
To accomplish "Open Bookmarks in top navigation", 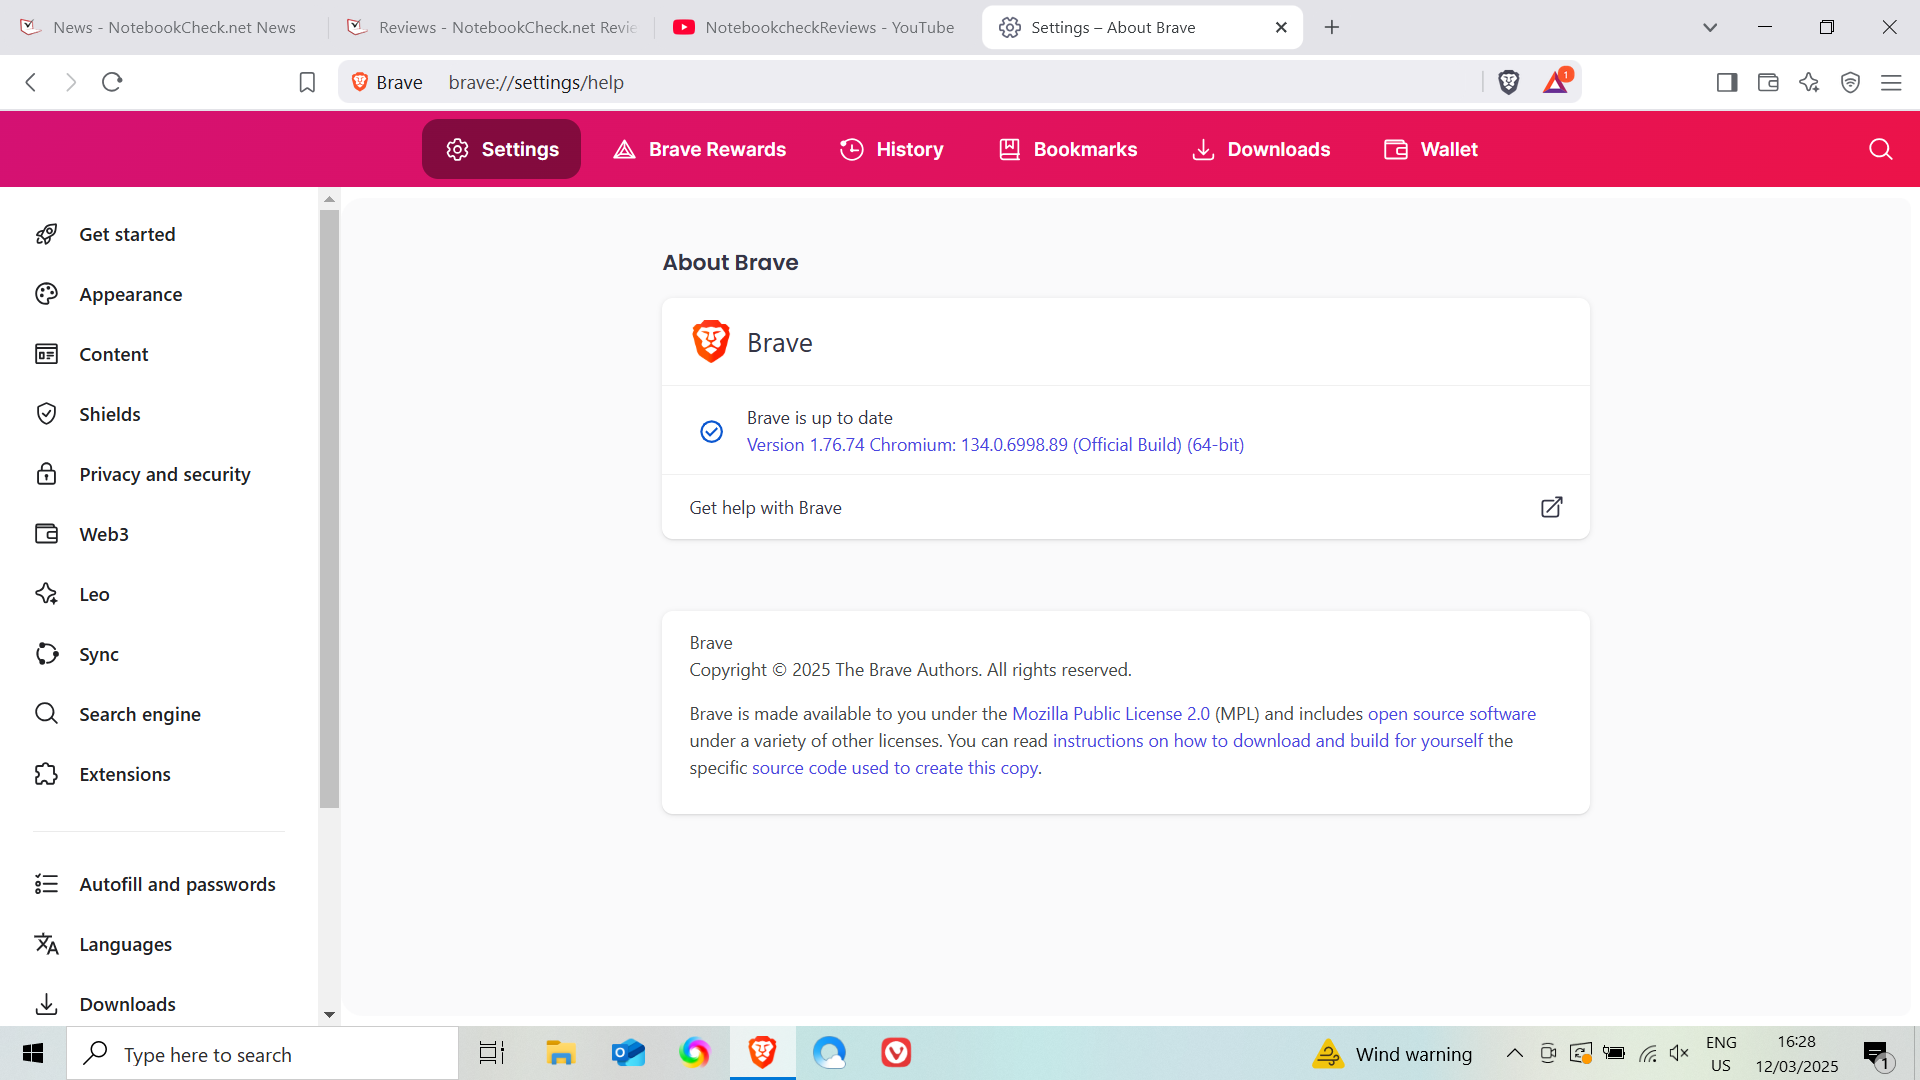I will [x=1068, y=149].
